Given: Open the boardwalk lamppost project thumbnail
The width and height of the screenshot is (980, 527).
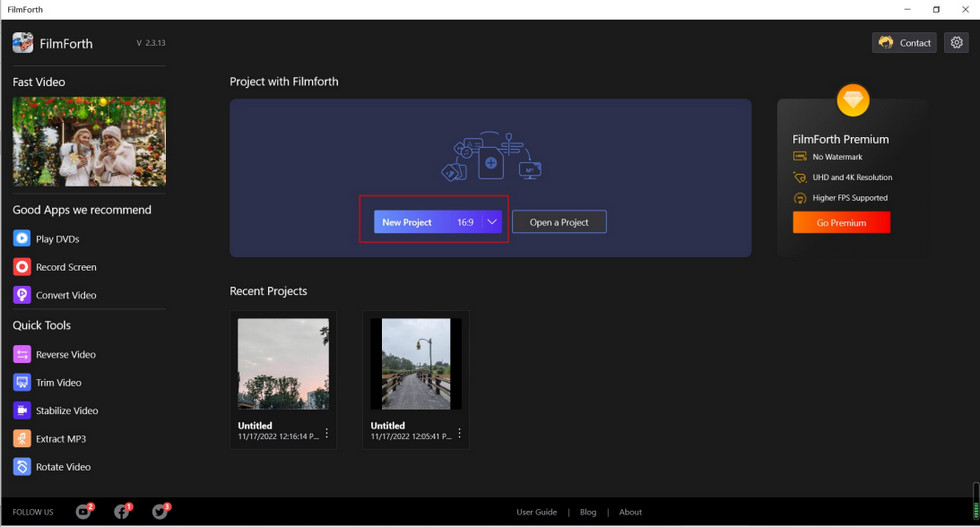Looking at the screenshot, I should pos(416,364).
